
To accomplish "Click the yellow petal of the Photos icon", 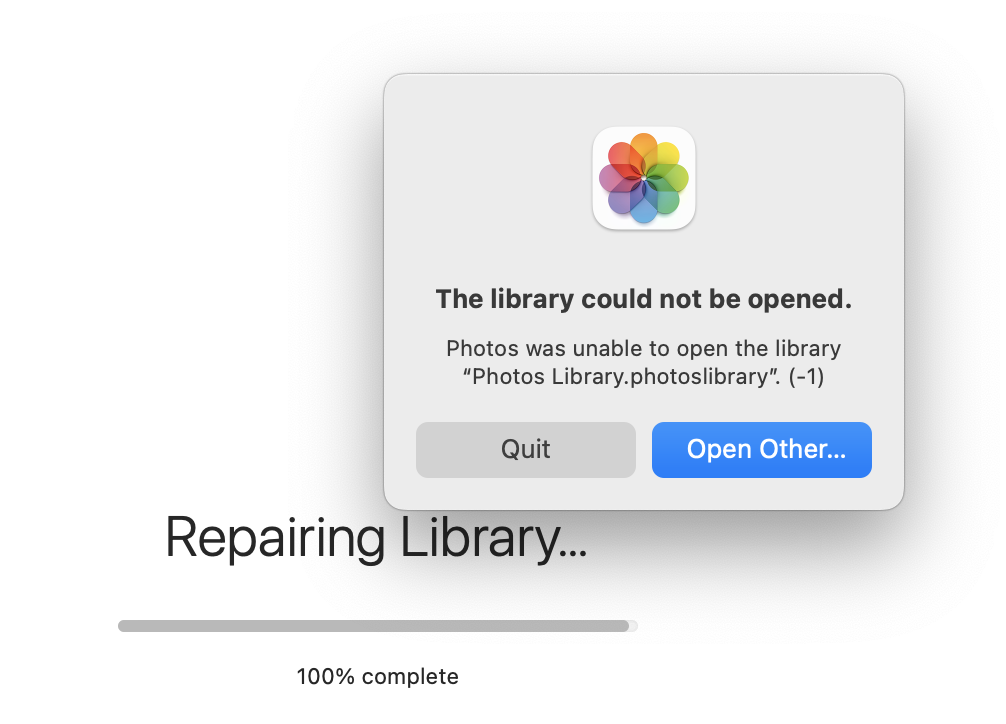I will pyautogui.click(x=670, y=152).
